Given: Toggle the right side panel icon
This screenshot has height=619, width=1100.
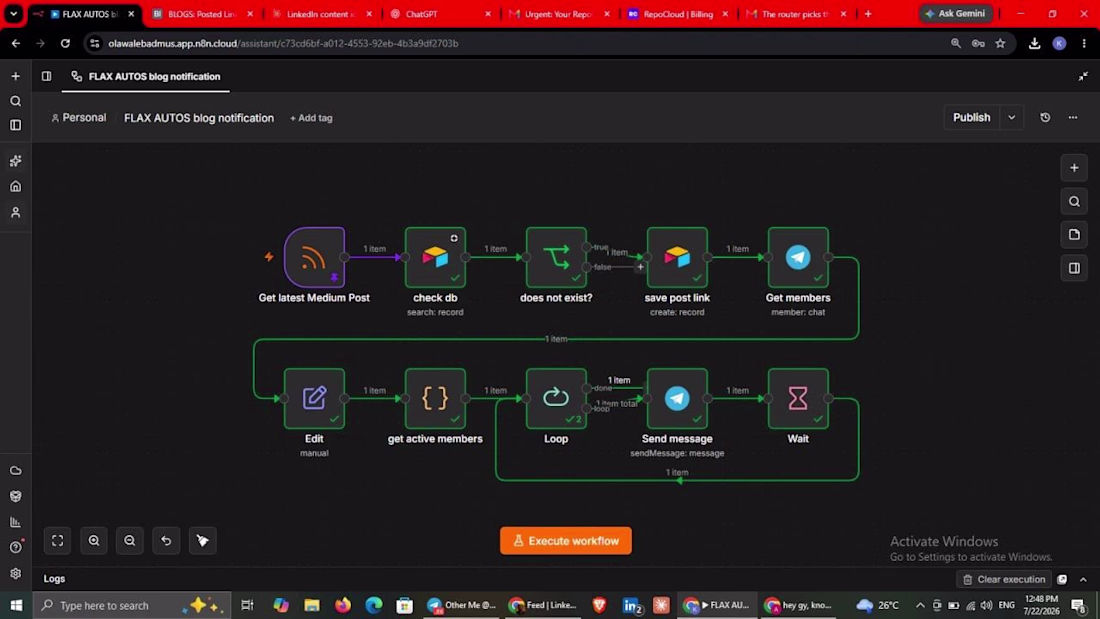Looking at the screenshot, I should click(x=1074, y=268).
